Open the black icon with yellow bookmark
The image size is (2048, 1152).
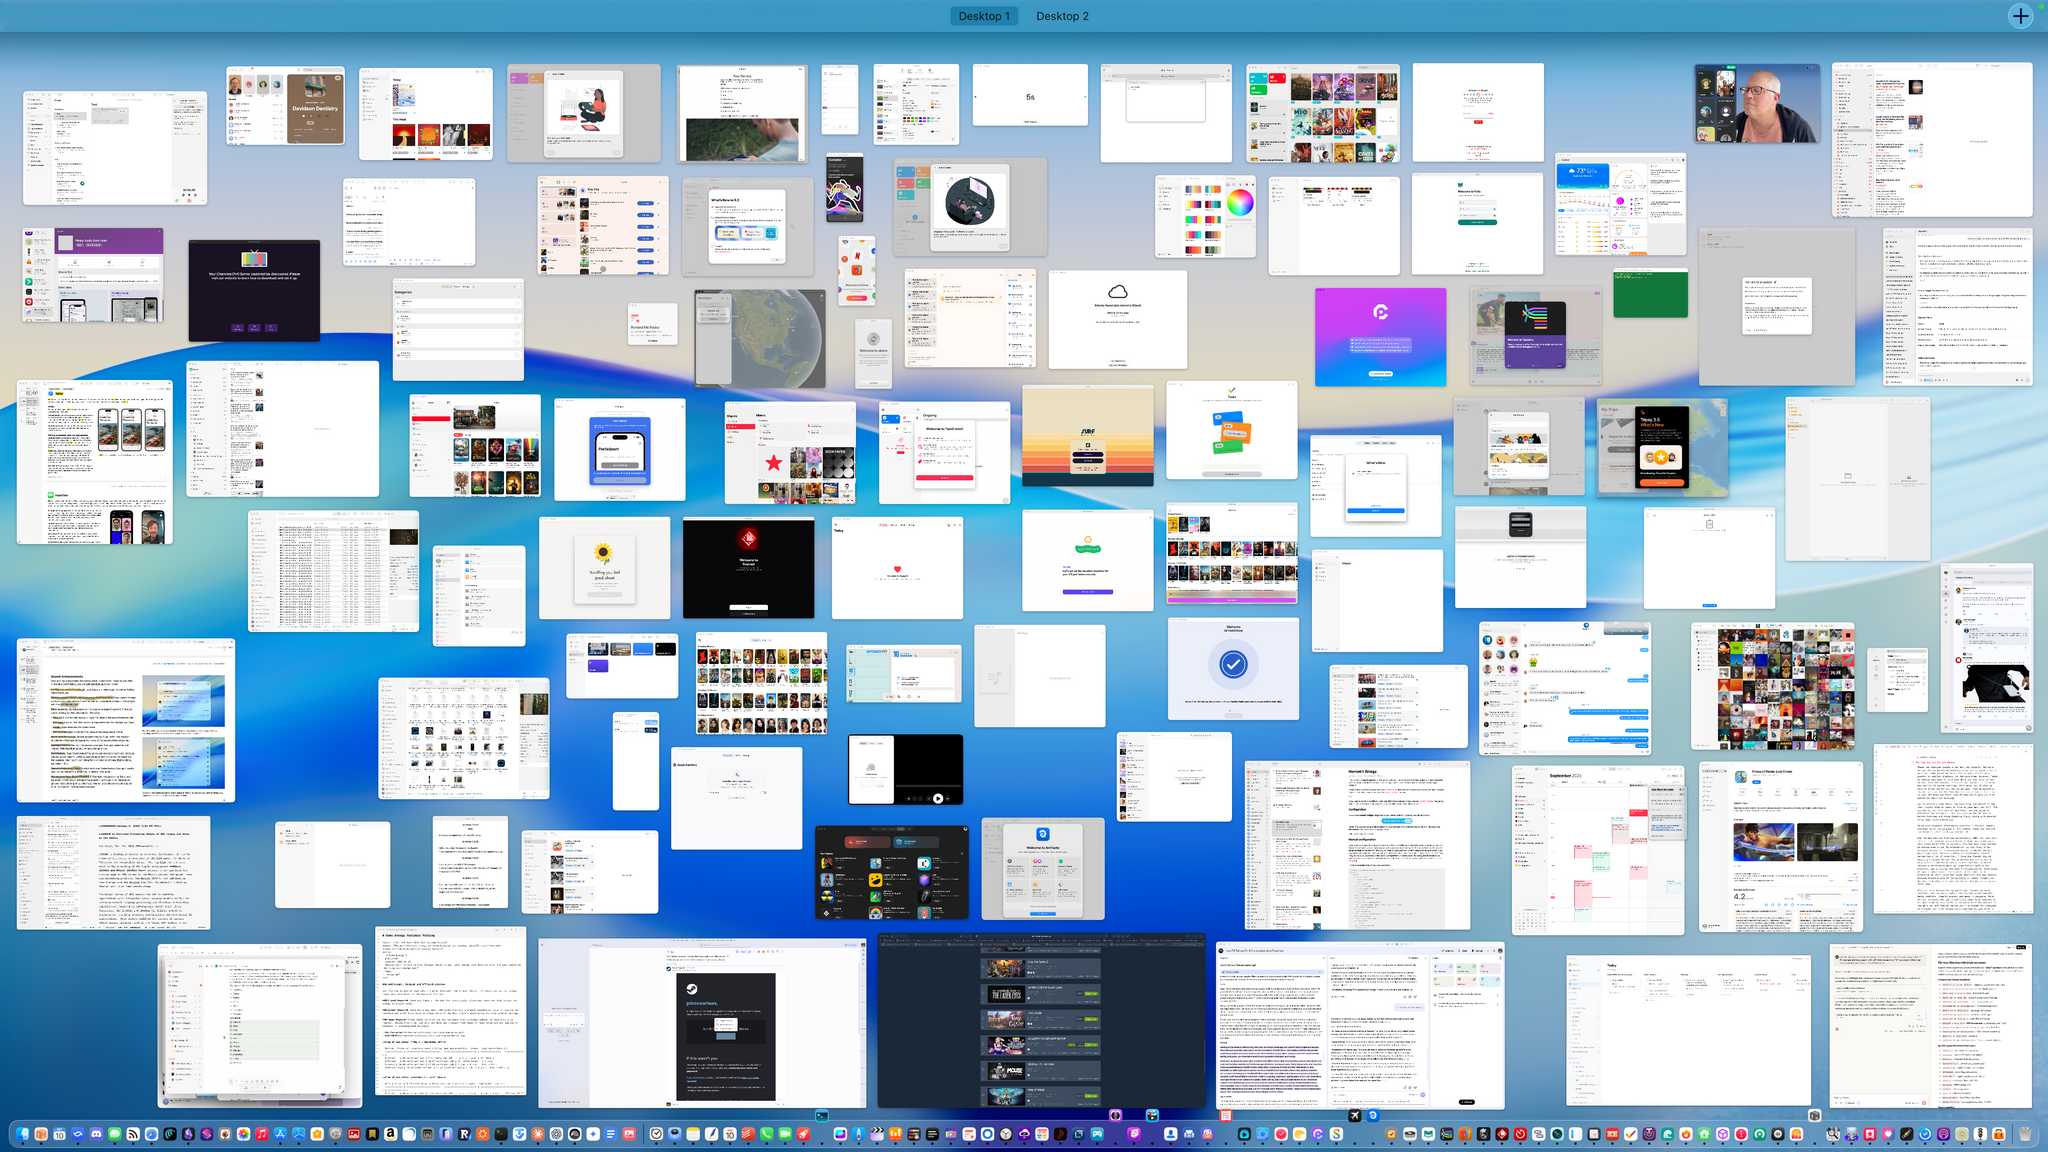(x=372, y=1134)
